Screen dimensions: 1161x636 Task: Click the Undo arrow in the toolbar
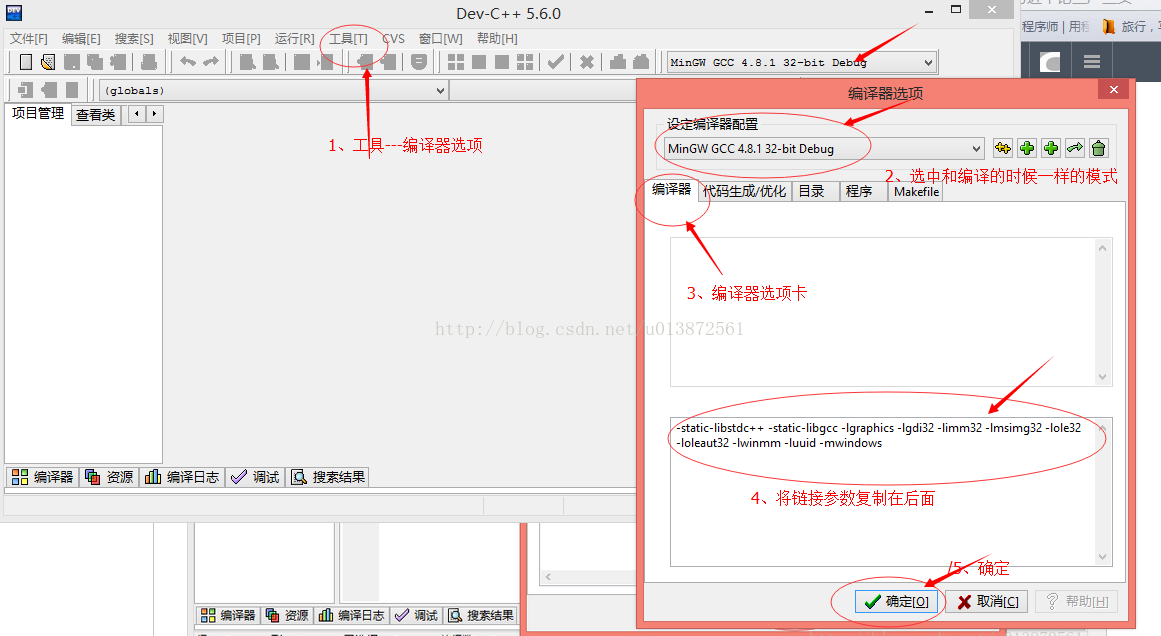(x=188, y=62)
